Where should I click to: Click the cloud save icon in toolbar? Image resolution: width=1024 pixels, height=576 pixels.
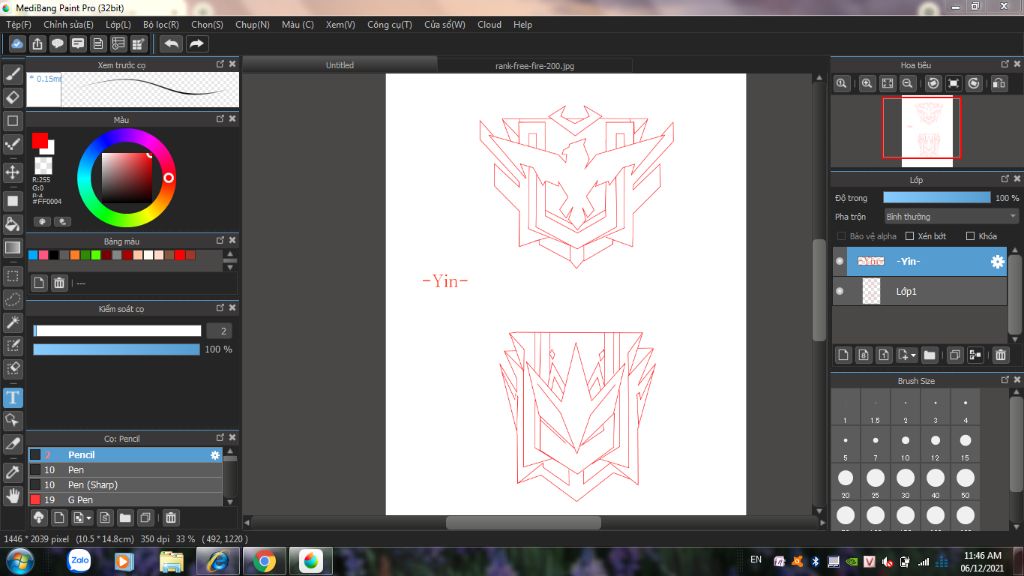coord(17,44)
